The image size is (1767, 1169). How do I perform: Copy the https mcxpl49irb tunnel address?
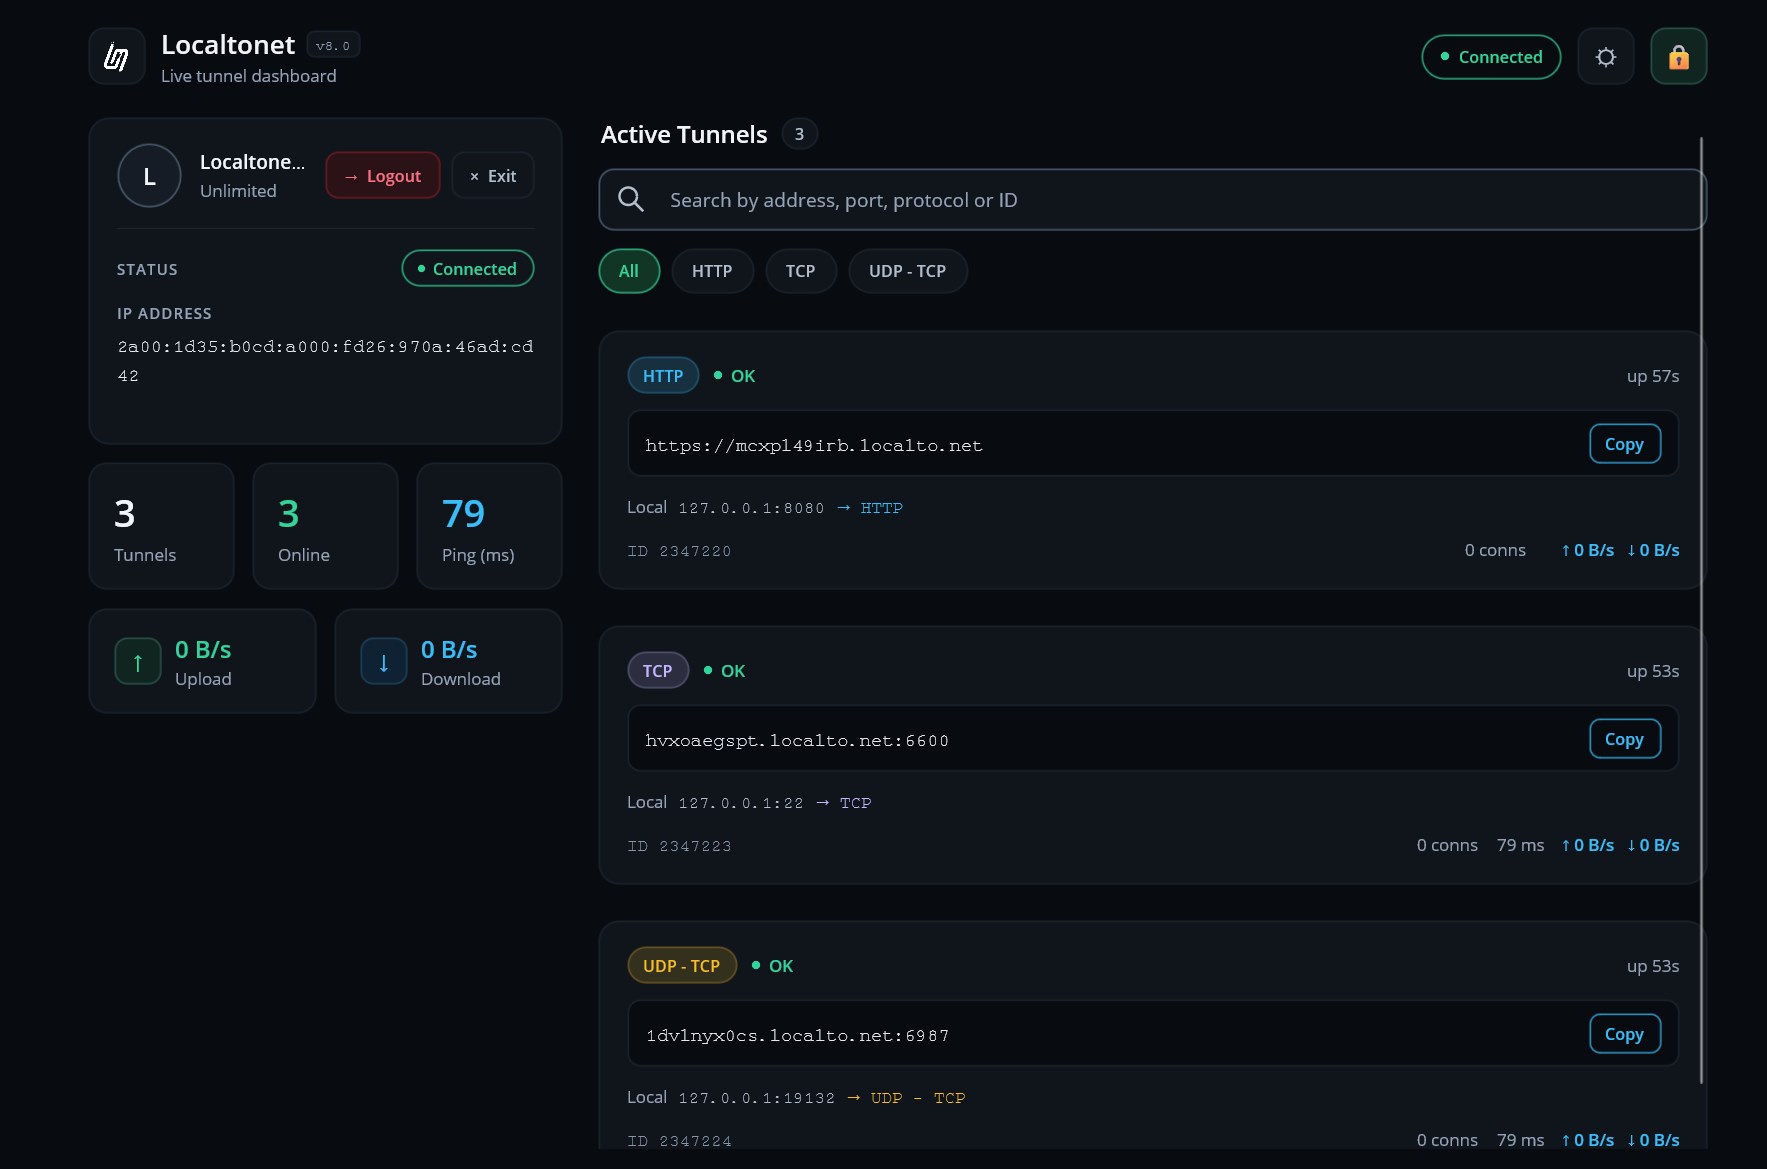[1625, 444]
